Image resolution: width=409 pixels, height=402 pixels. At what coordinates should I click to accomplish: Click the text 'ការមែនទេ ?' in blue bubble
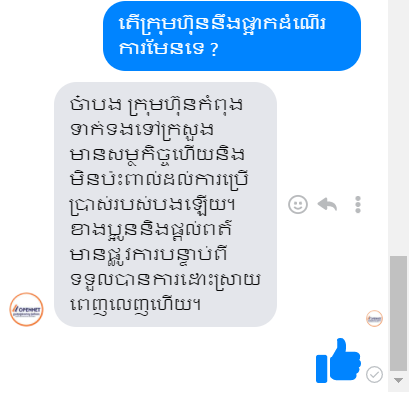click(169, 49)
